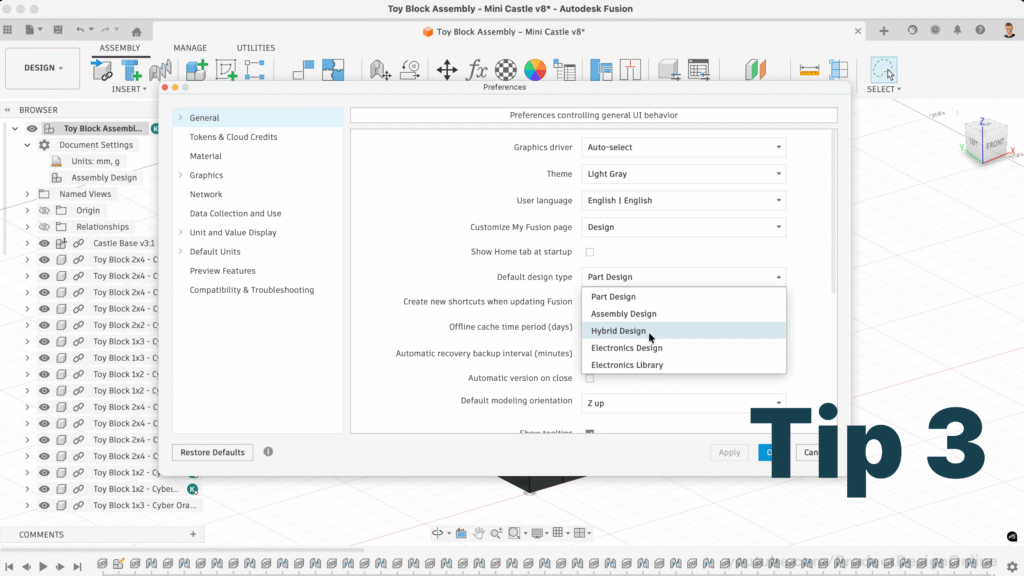Viewport: 1024px width, 576px height.
Task: Open the DESIGN workspace dropdown
Action: pos(43,68)
